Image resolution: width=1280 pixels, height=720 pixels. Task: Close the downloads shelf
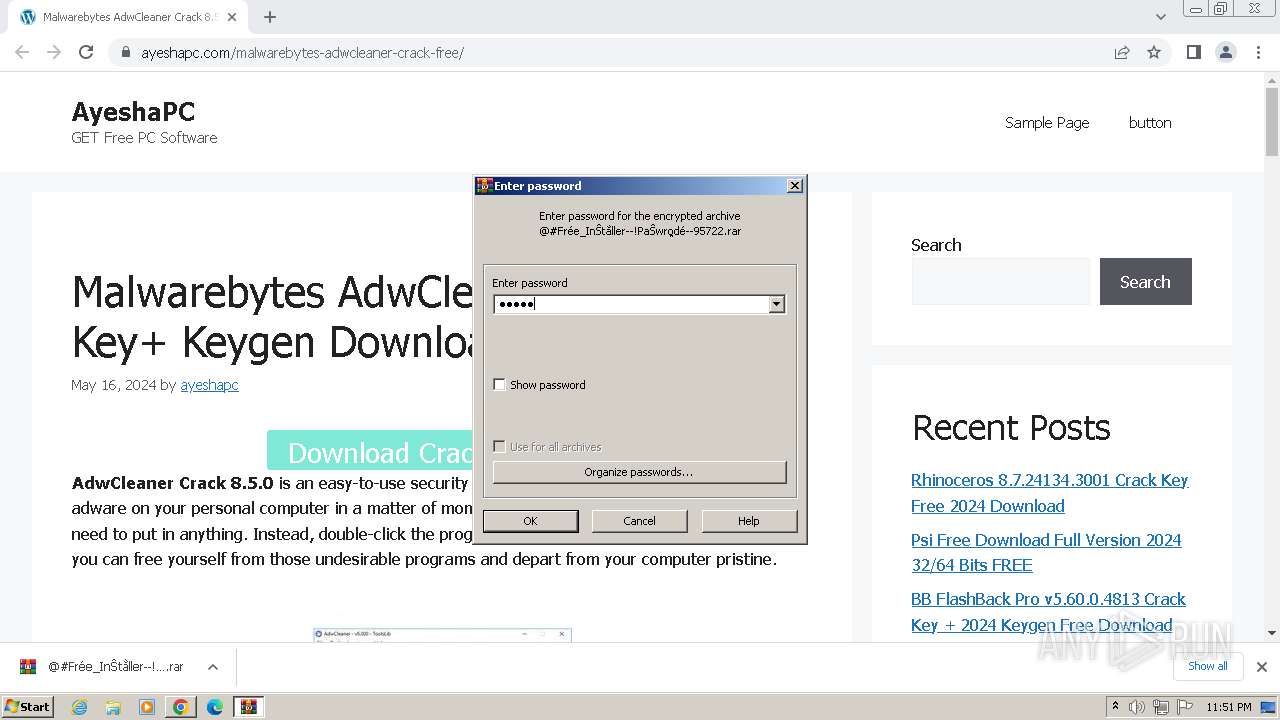click(x=1262, y=667)
